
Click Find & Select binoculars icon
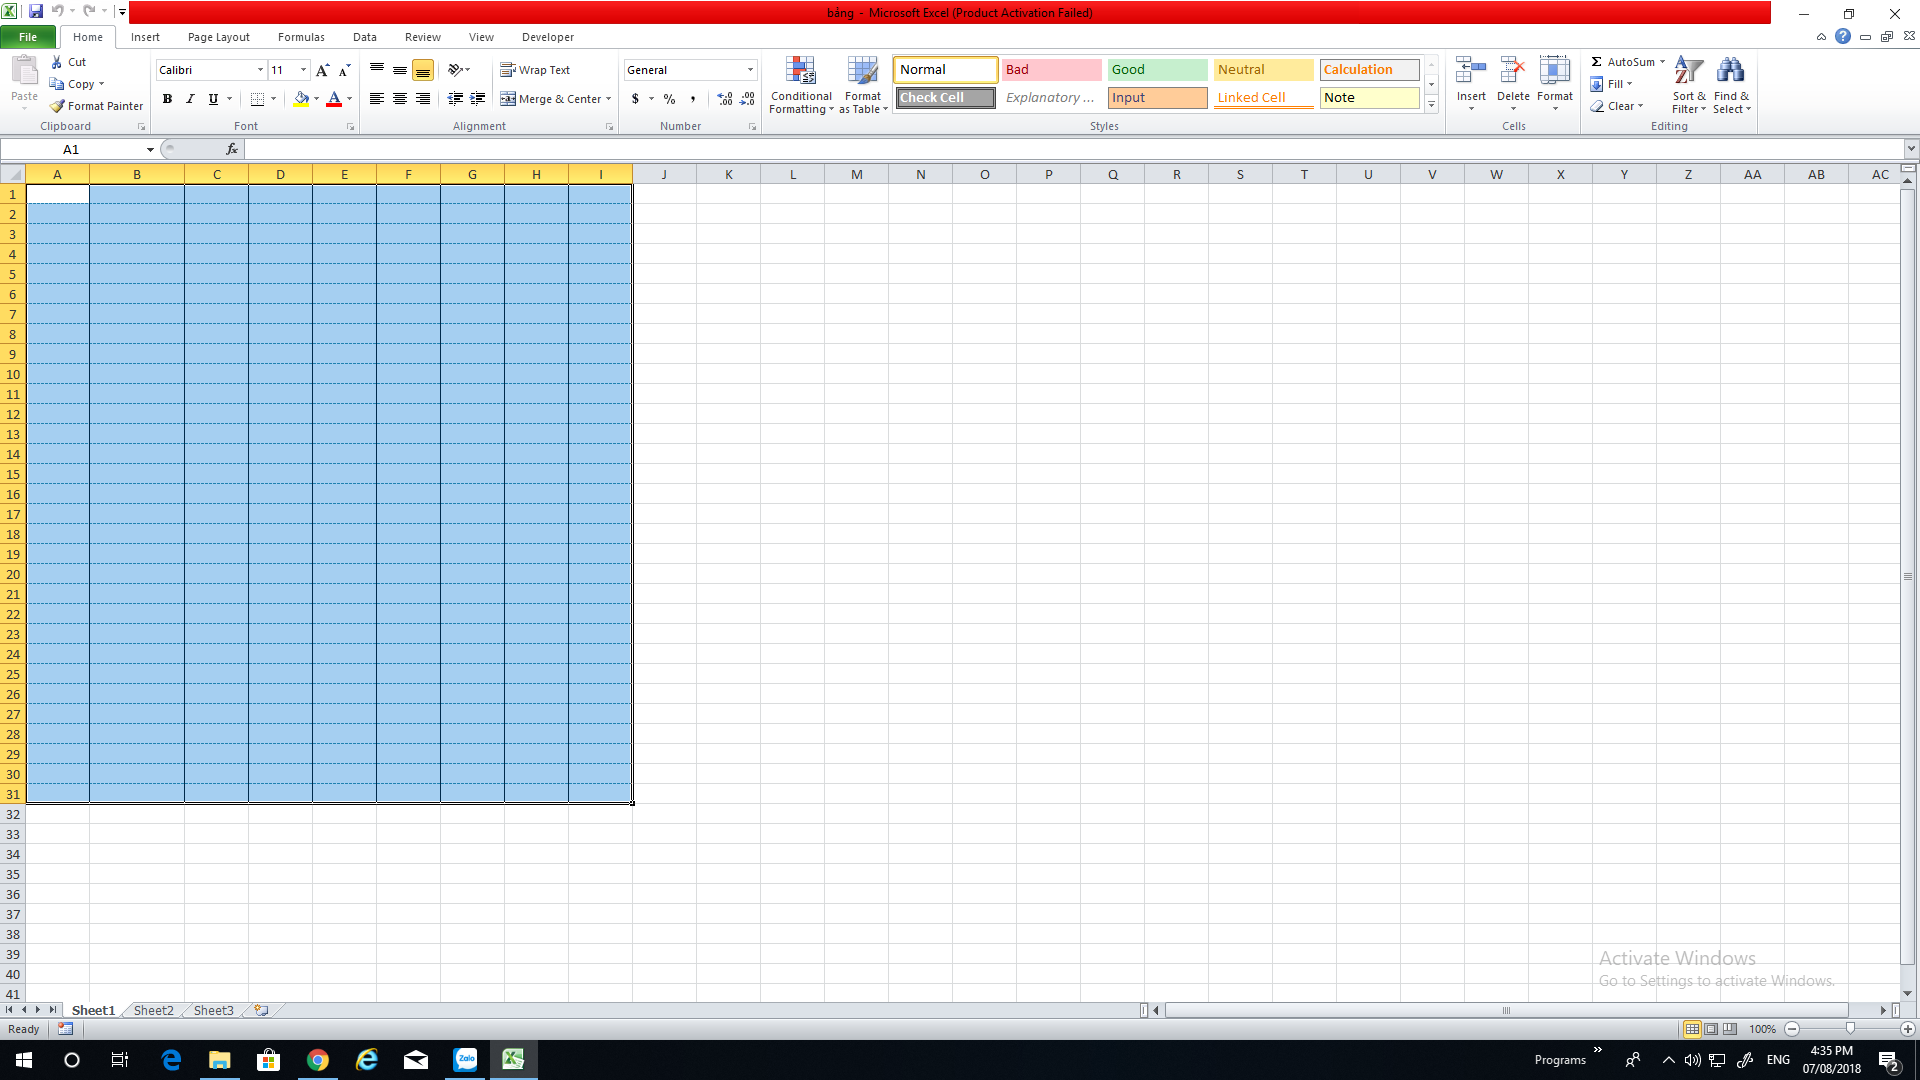point(1730,72)
